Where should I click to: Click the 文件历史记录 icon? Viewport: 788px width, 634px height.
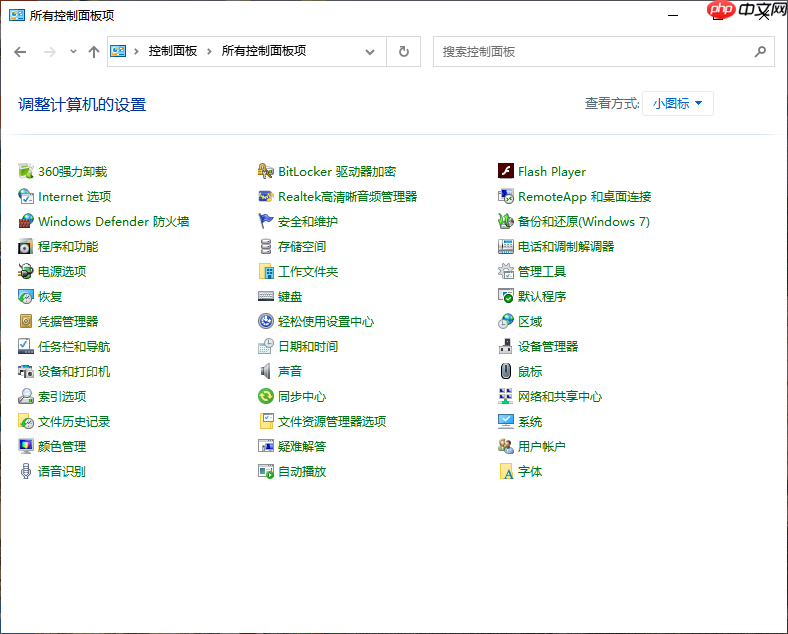[x=26, y=421]
